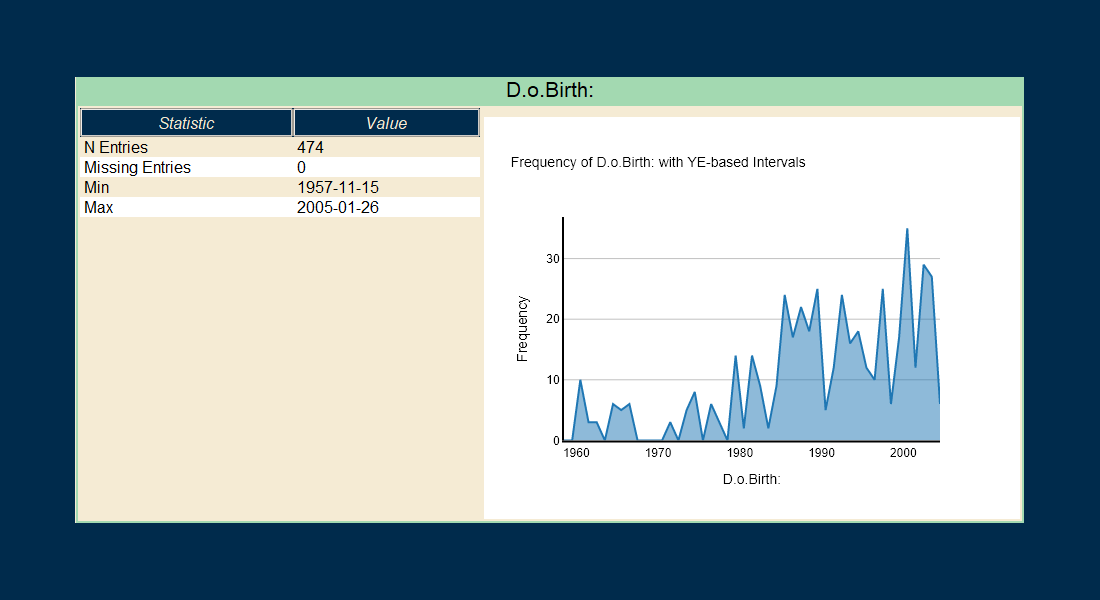Click the D.o.Birth: panel title header
This screenshot has height=600, width=1100.
549,91
